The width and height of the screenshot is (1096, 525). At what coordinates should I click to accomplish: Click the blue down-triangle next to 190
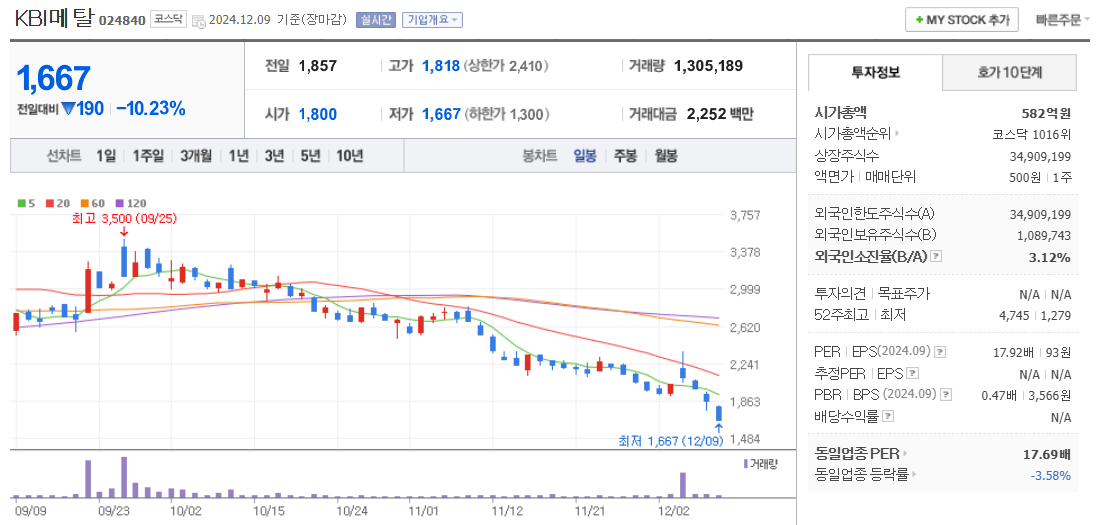pos(68,109)
